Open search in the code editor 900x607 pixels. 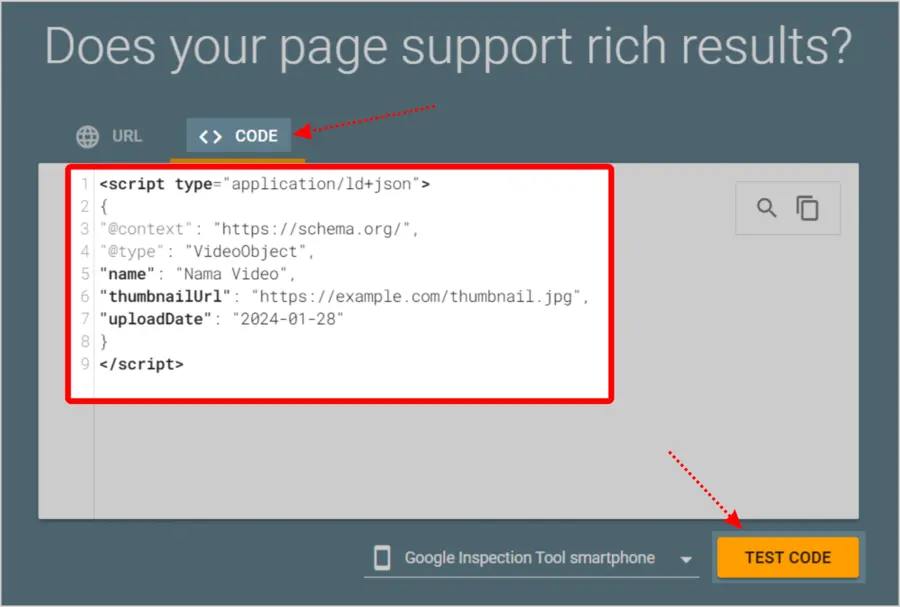(766, 208)
